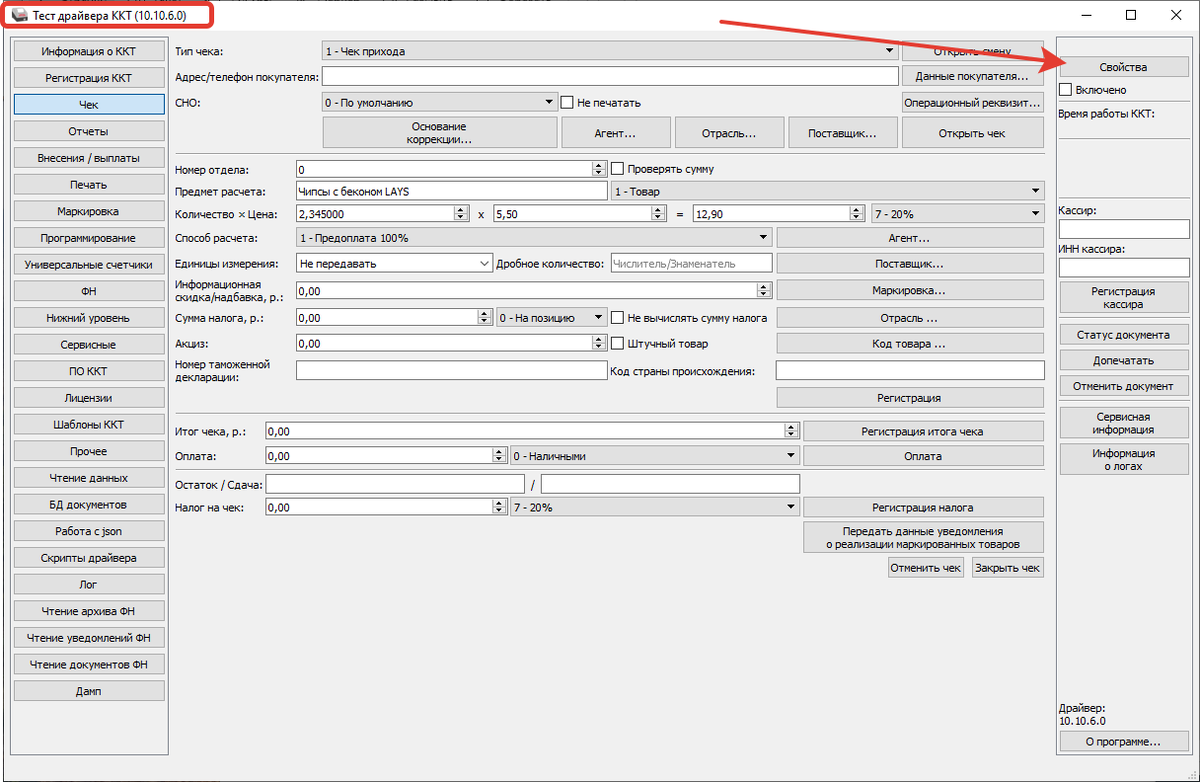This screenshot has width=1200, height=782.
Task: Click the Акциз spinner arrows
Action: coord(599,343)
